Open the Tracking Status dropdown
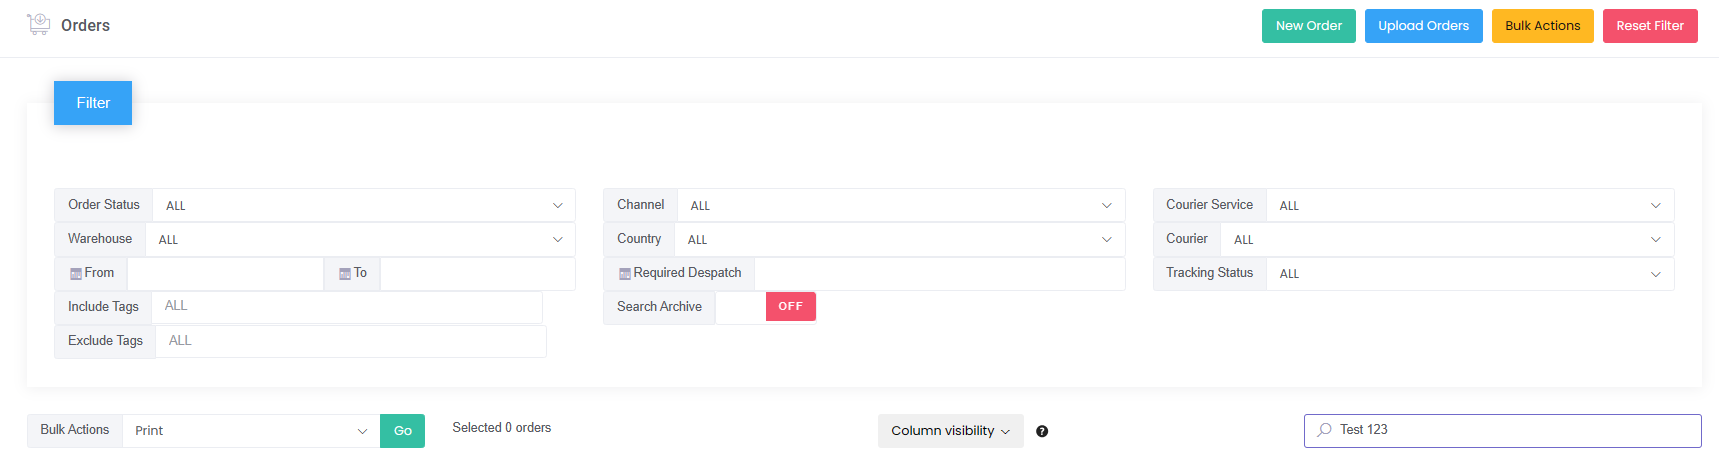Screen dimensions: 1719x462 (1470, 273)
